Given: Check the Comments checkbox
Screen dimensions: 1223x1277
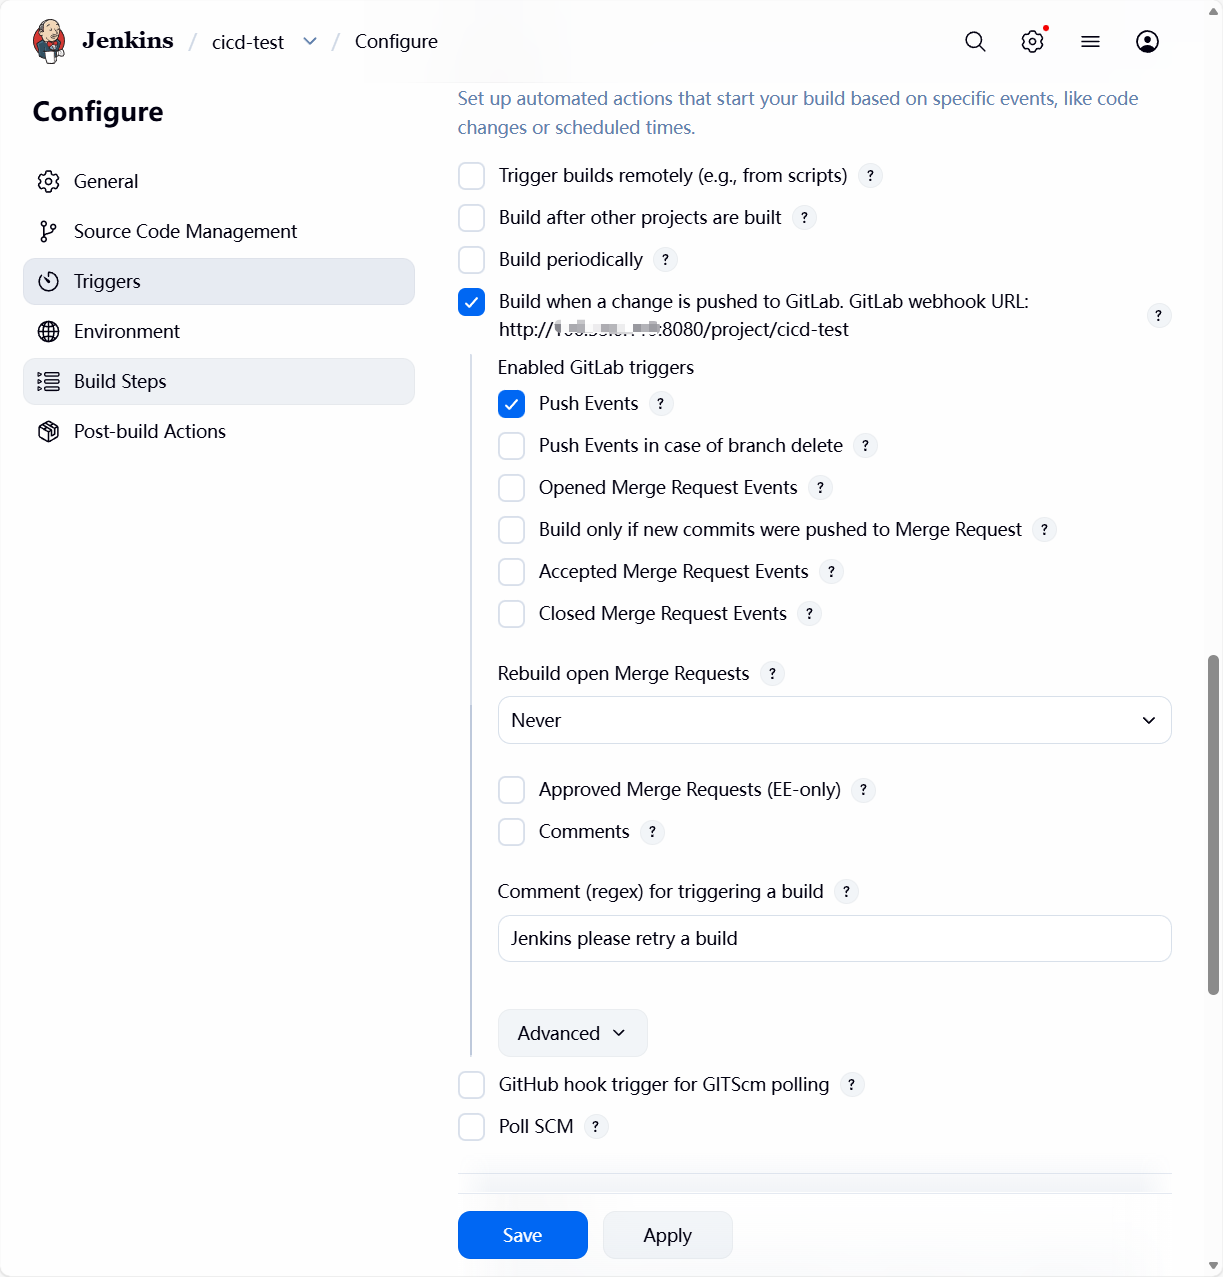Looking at the screenshot, I should pos(511,832).
